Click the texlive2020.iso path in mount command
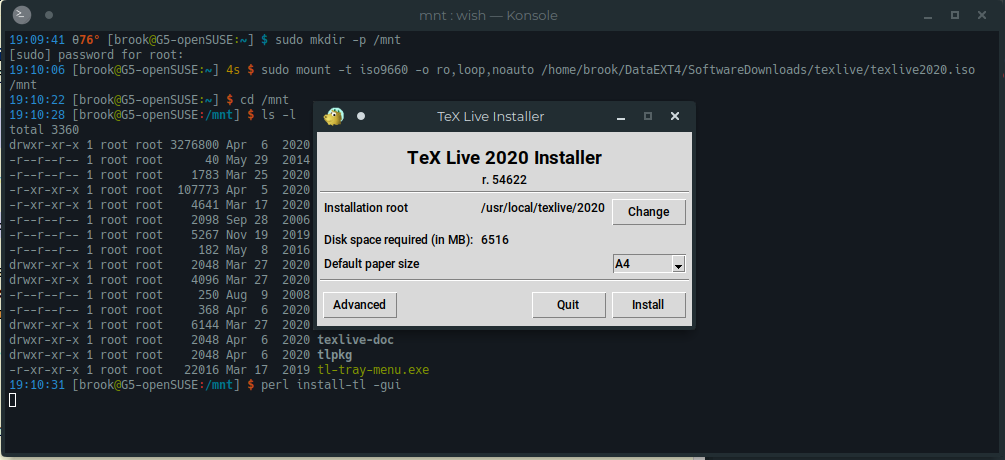The image size is (1005, 460). pyautogui.click(x=758, y=70)
